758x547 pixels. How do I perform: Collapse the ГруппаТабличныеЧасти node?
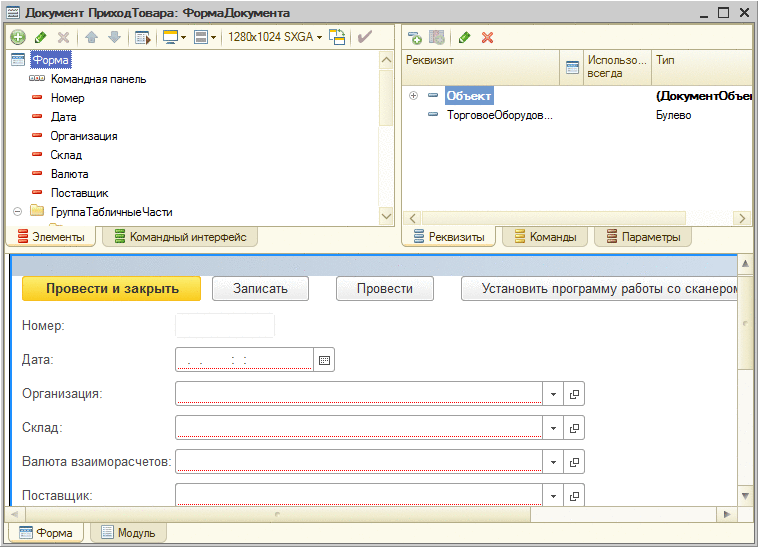pos(17,212)
